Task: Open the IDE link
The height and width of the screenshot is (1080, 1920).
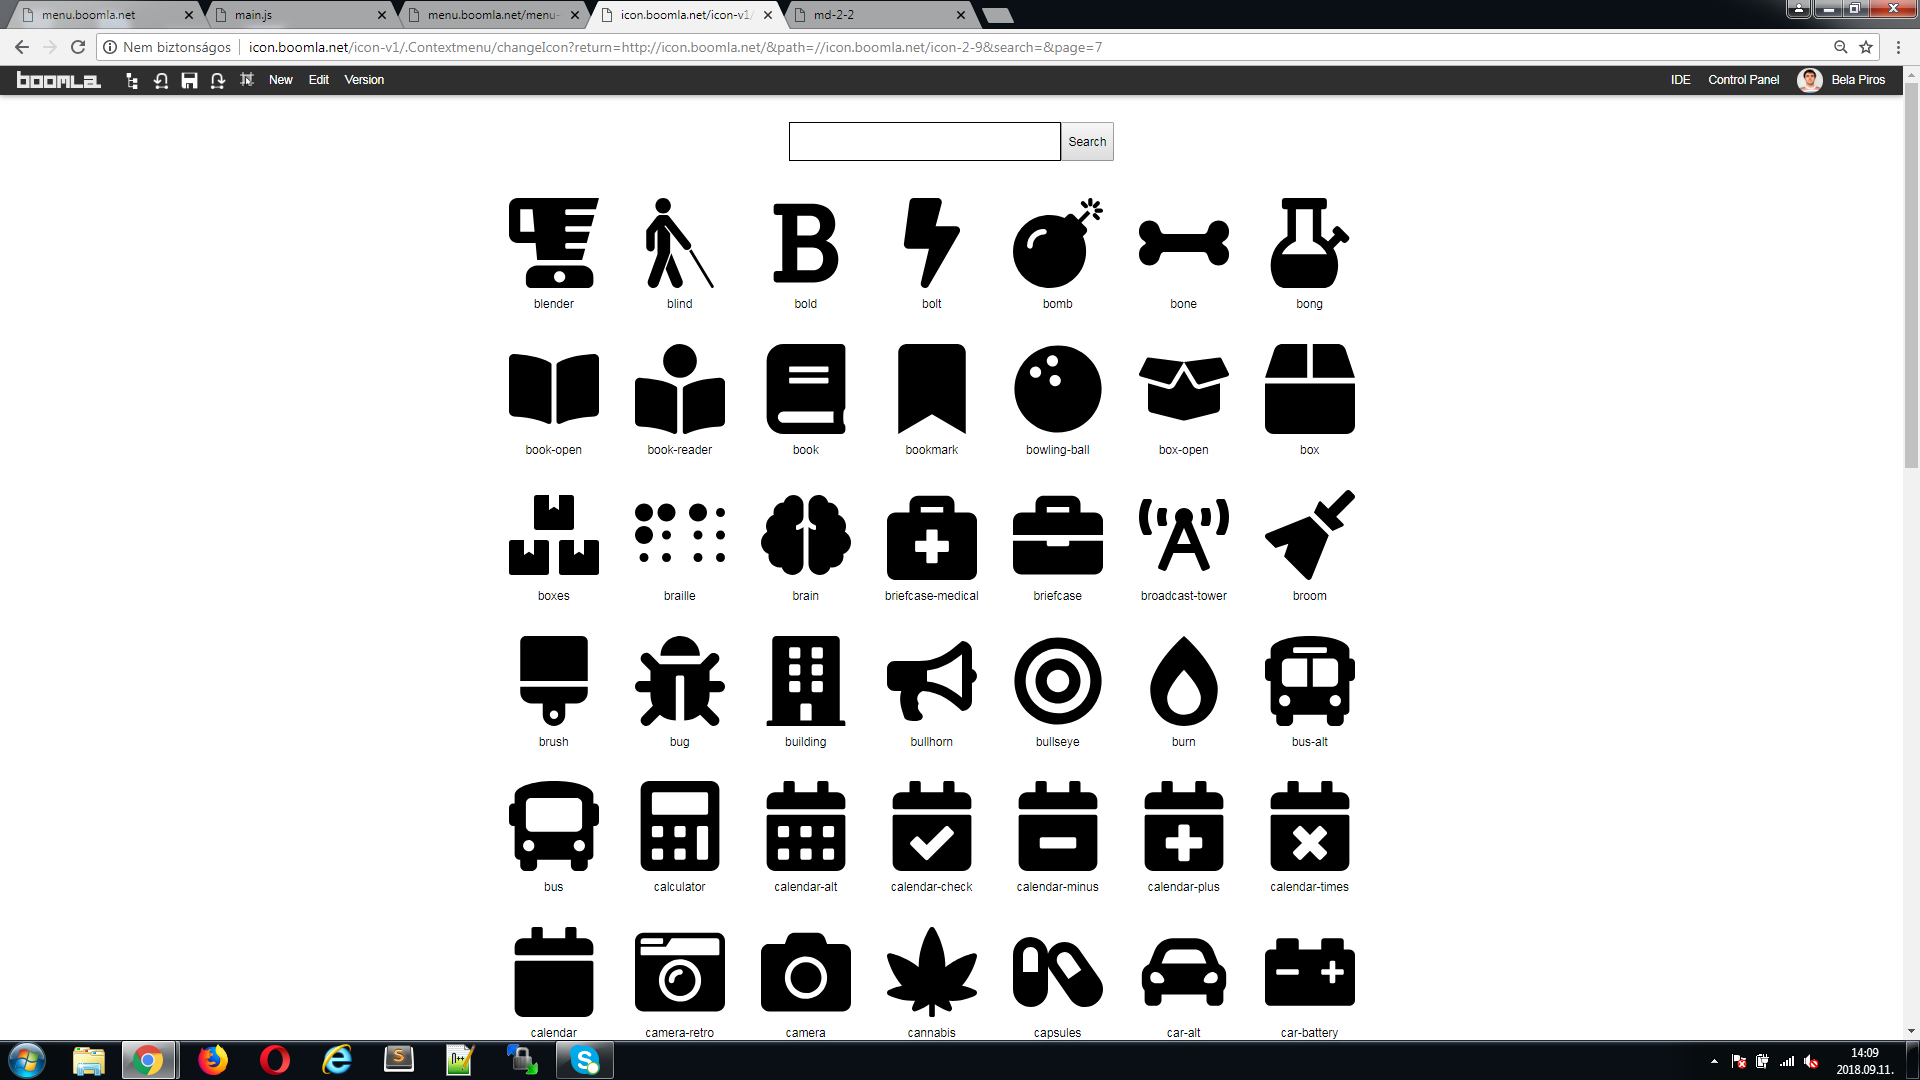Action: coord(1680,80)
